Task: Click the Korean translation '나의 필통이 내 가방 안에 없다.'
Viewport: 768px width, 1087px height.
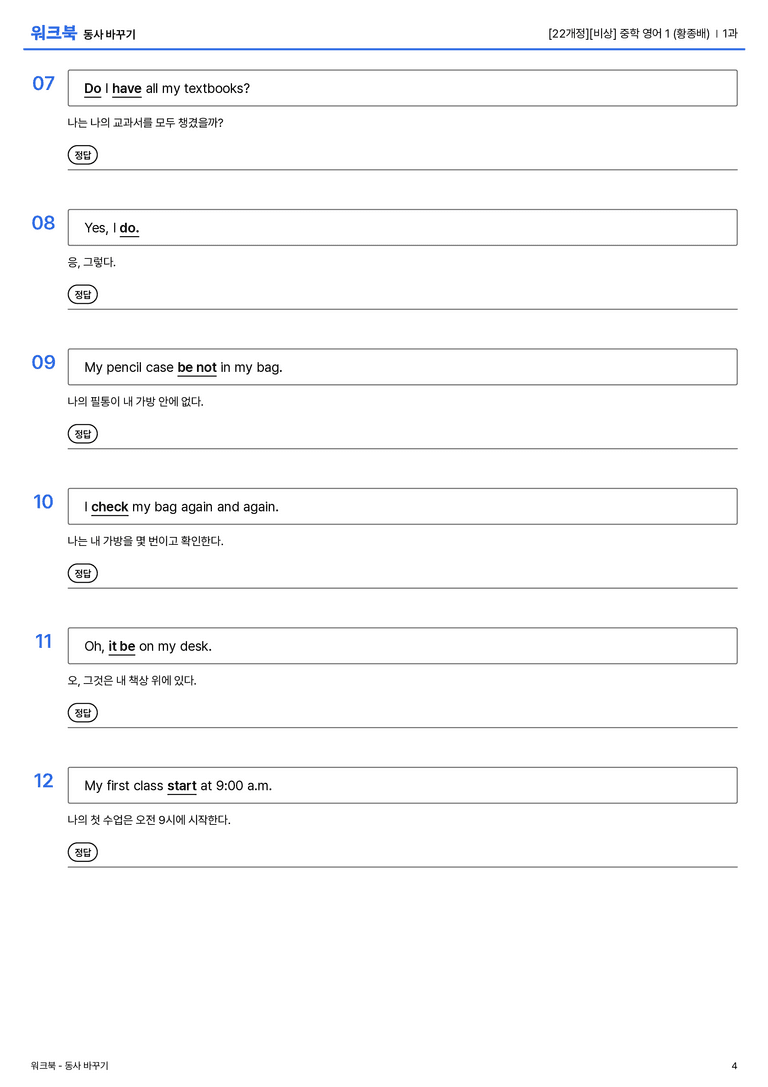Action: click(135, 401)
